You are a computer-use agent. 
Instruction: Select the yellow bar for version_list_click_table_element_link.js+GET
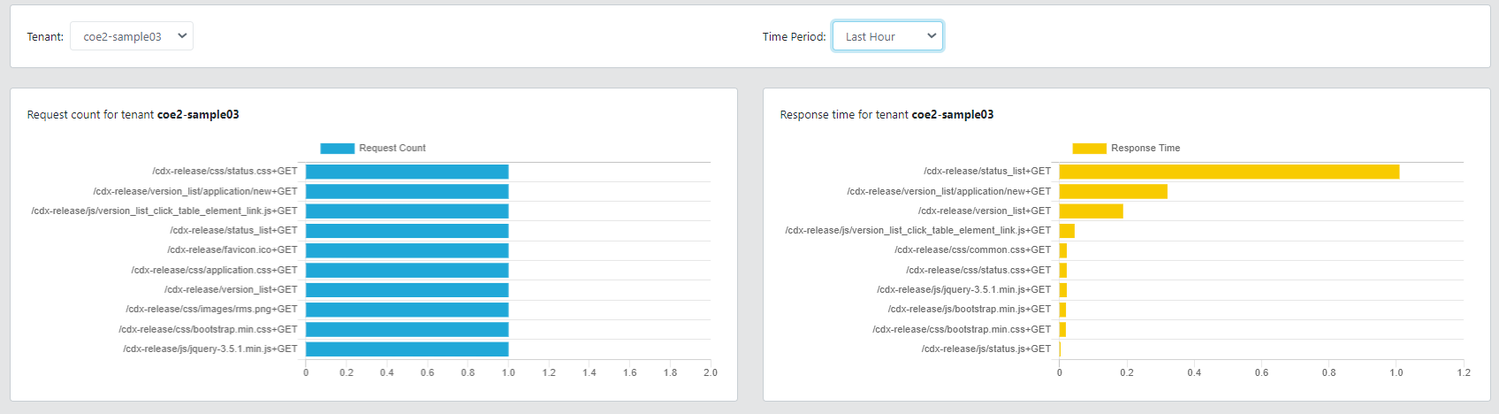(1067, 231)
